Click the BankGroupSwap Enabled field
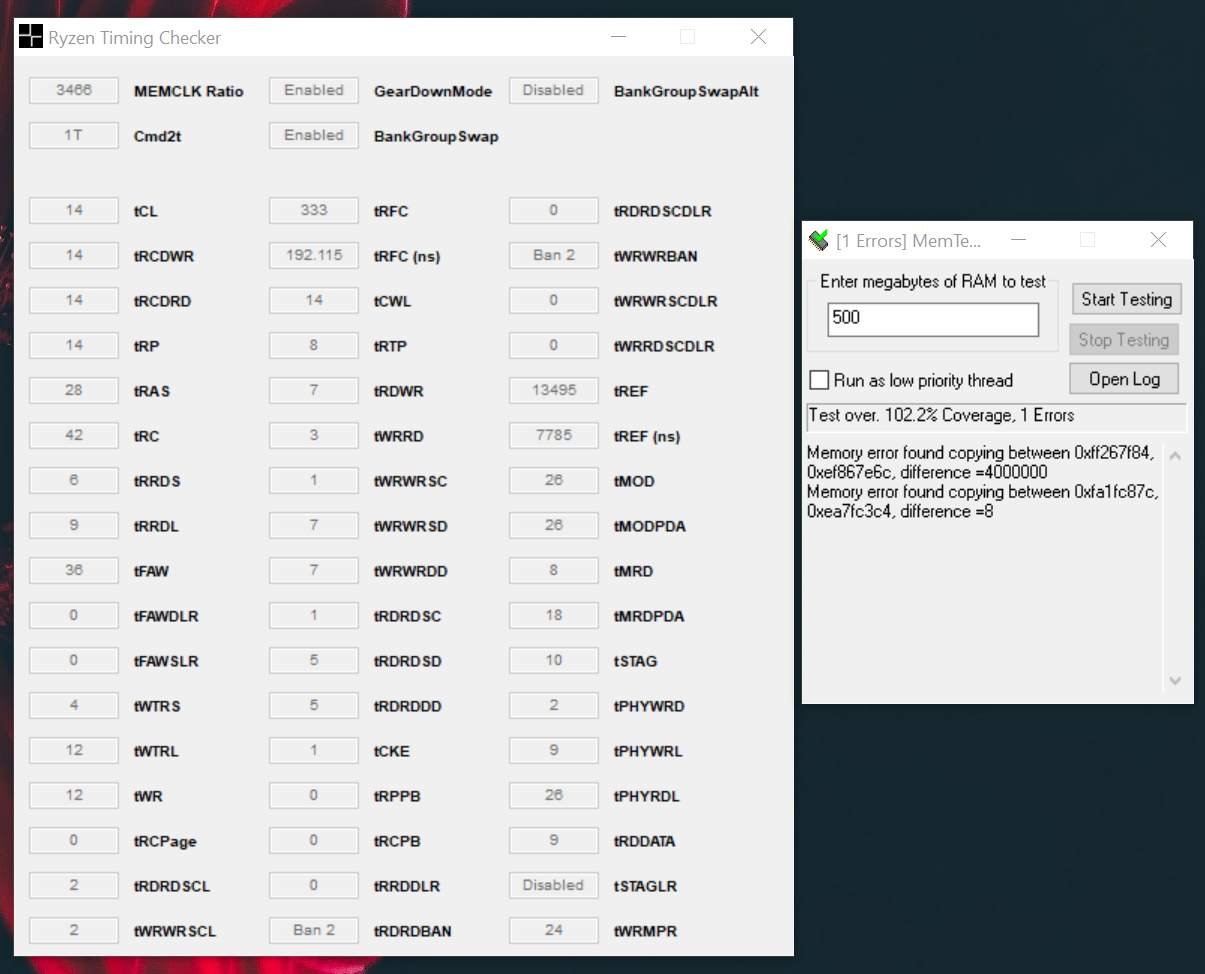This screenshot has width=1205, height=974. coord(314,135)
